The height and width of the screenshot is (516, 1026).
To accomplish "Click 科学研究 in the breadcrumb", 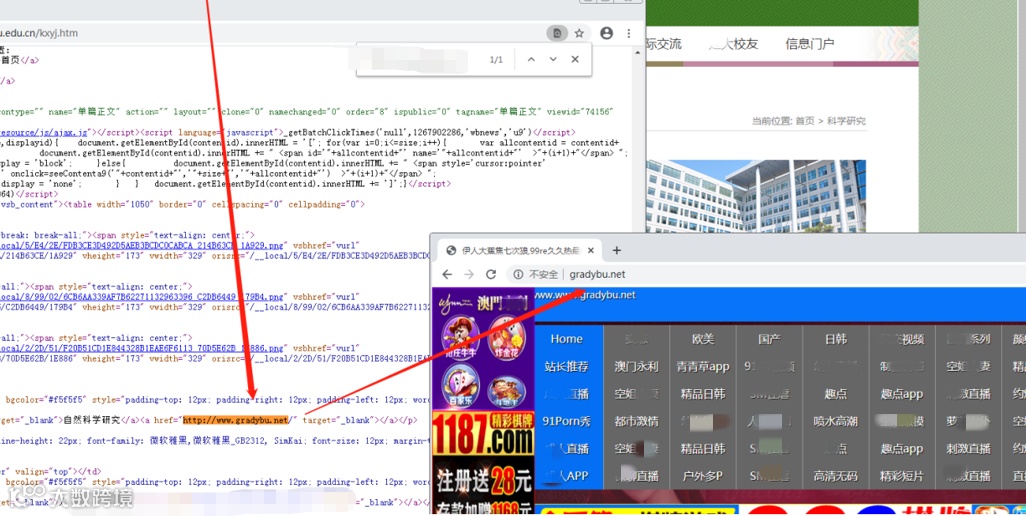I will [846, 121].
